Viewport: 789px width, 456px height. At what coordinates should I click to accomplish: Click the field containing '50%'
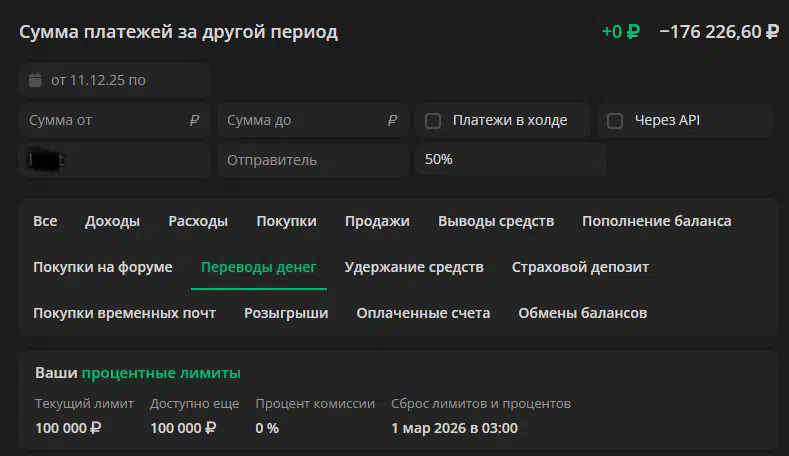(x=510, y=160)
